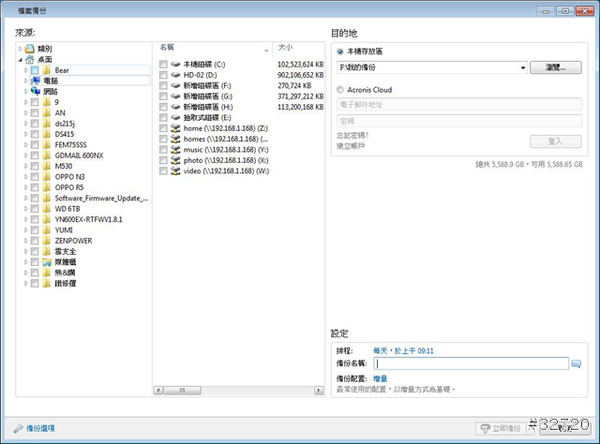Viewport: 600px width, 444px height.
Task: Click the categories icon at tree top
Action: (29, 49)
